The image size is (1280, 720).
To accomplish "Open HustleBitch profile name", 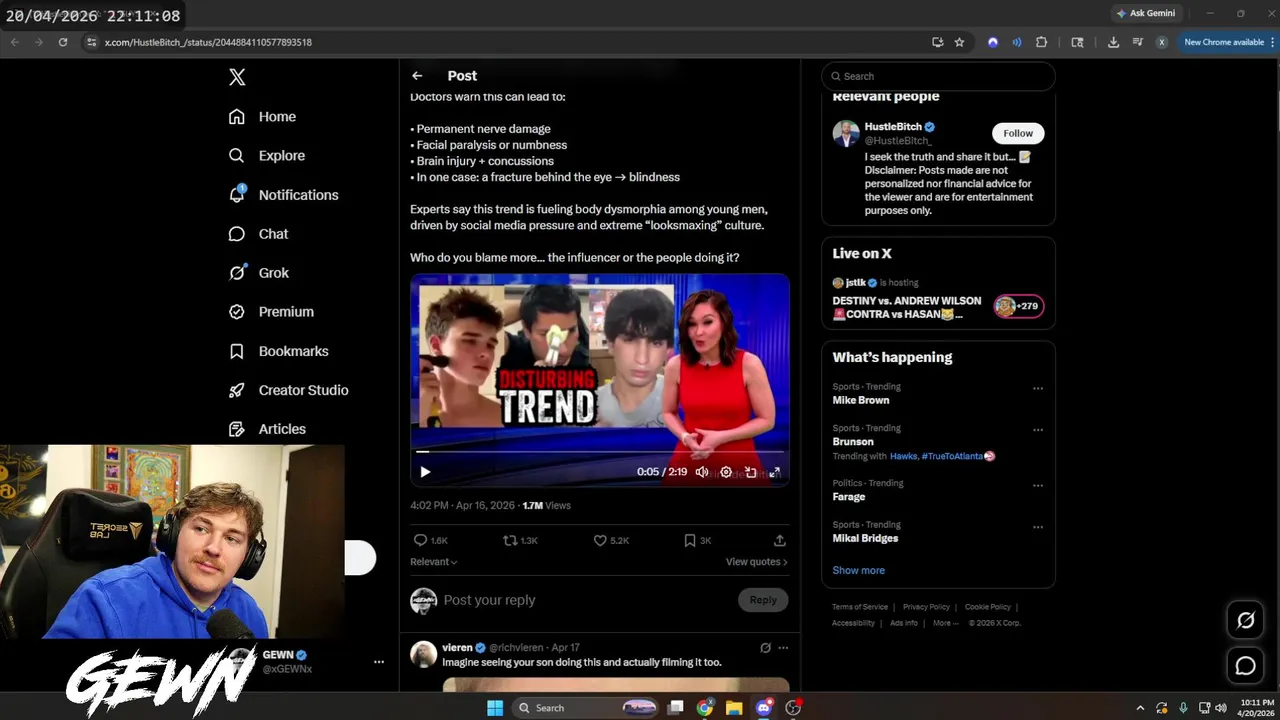I will (893, 127).
